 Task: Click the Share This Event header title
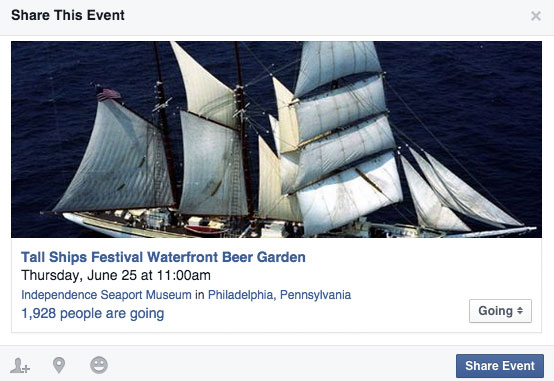click(68, 15)
